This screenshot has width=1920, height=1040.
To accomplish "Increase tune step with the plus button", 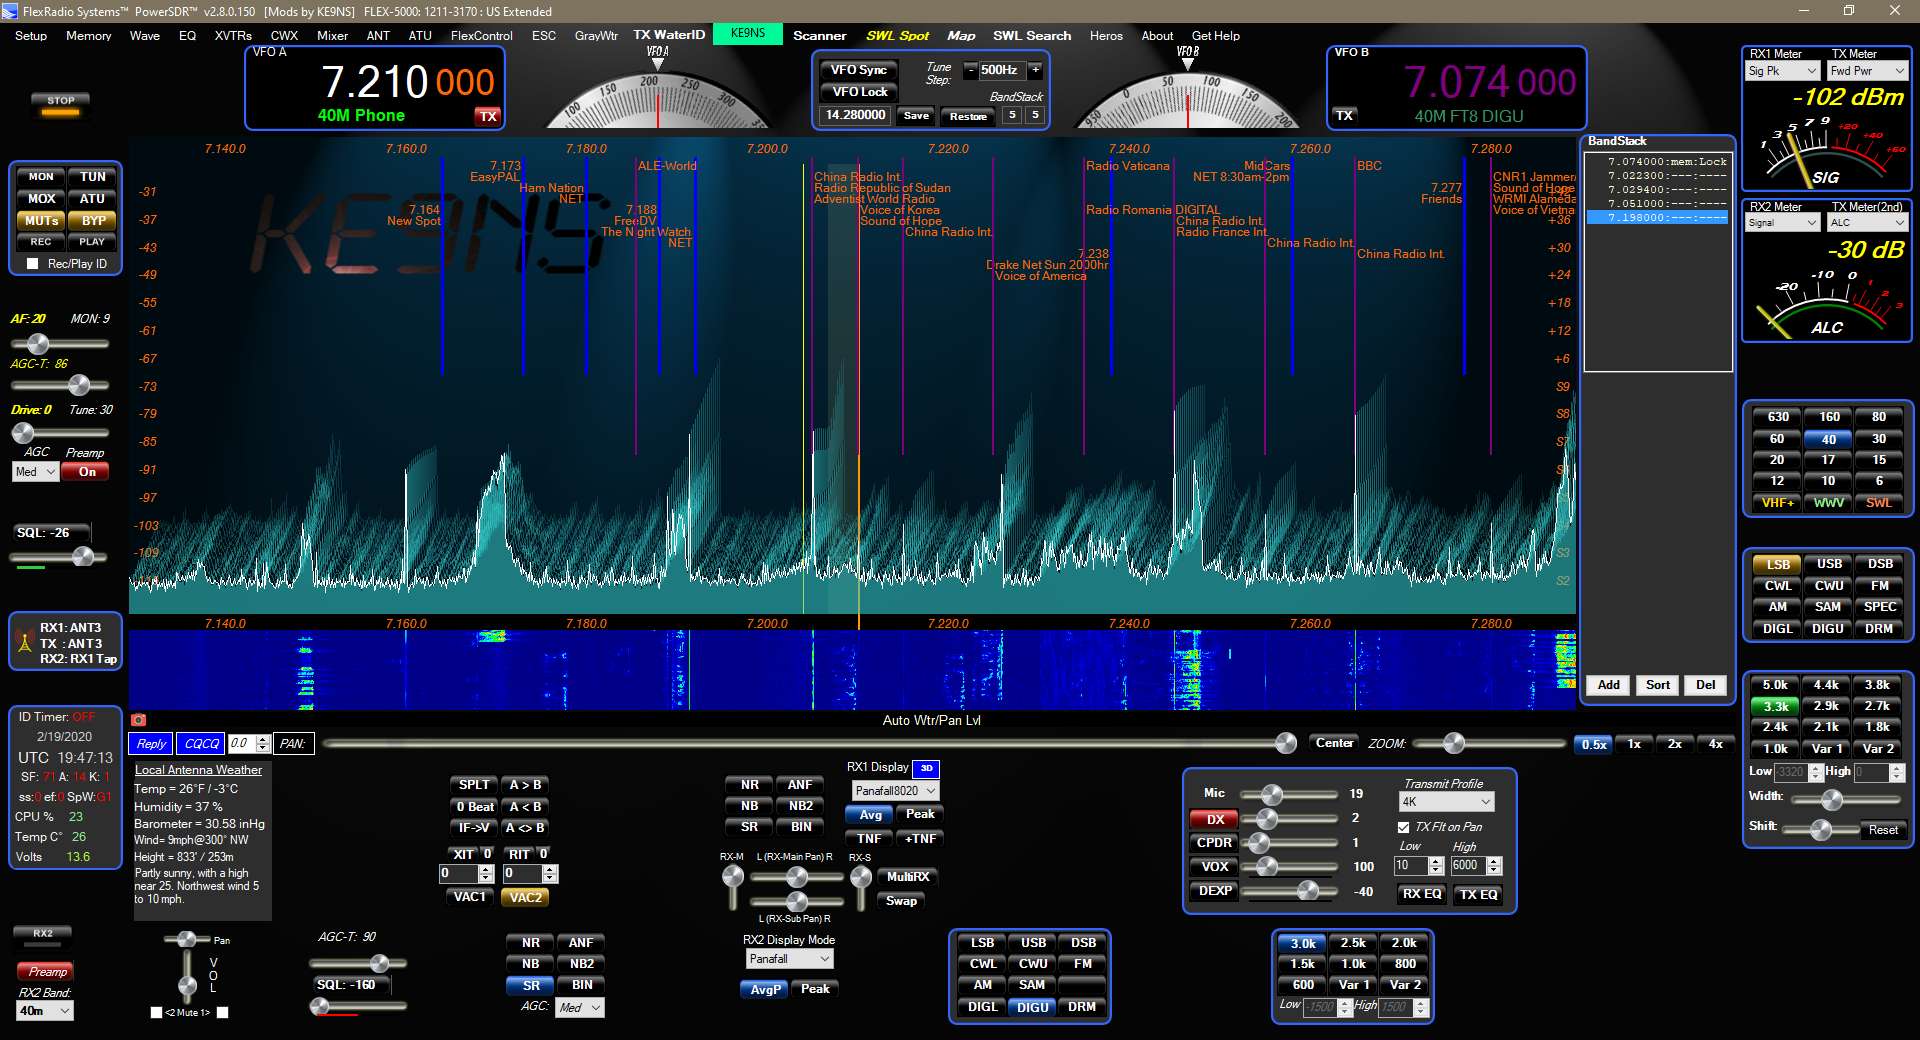I will point(1035,70).
